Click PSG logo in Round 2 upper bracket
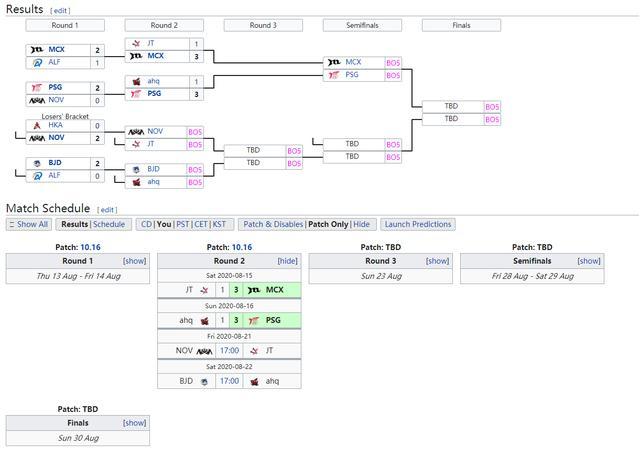 pyautogui.click(x=136, y=94)
